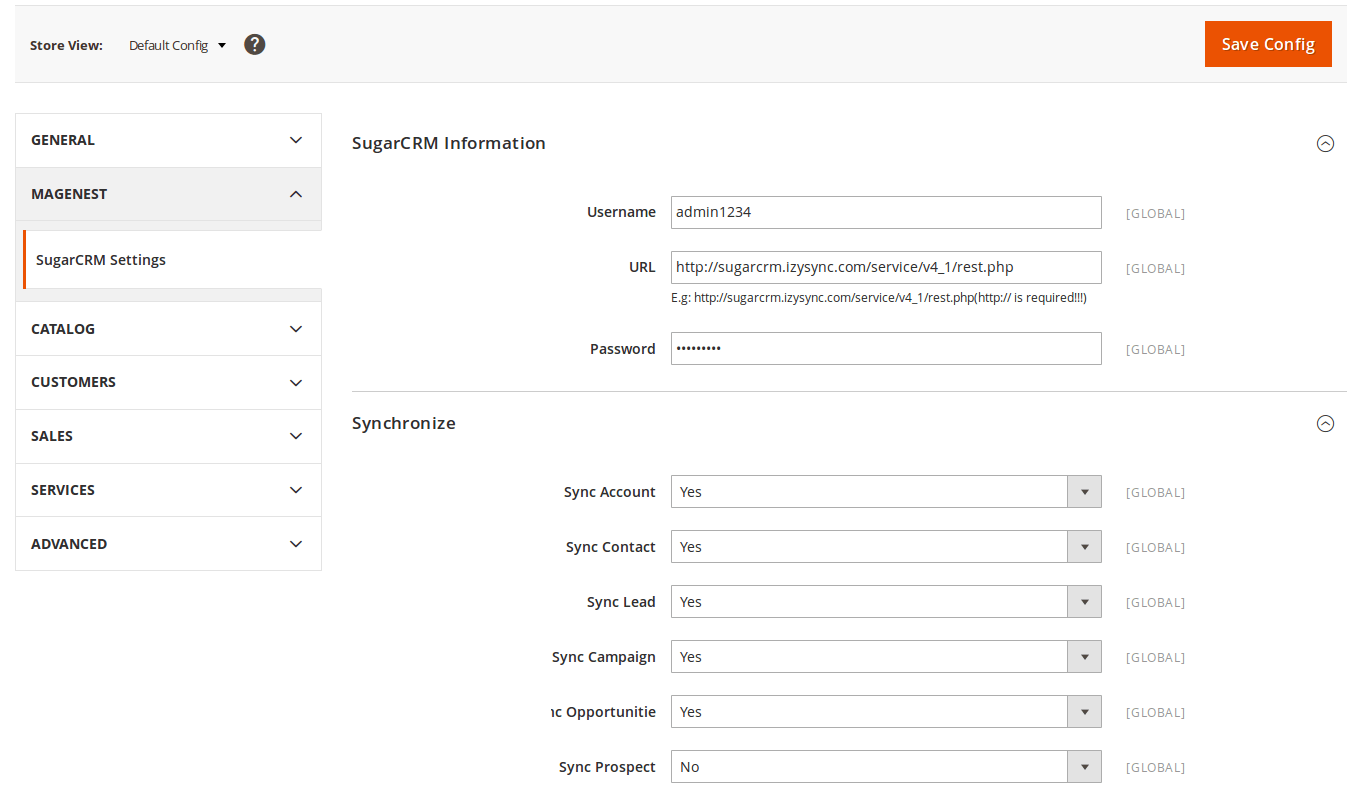The image size is (1350, 799).
Task: Open the Sync Campaign dropdown
Action: point(886,657)
